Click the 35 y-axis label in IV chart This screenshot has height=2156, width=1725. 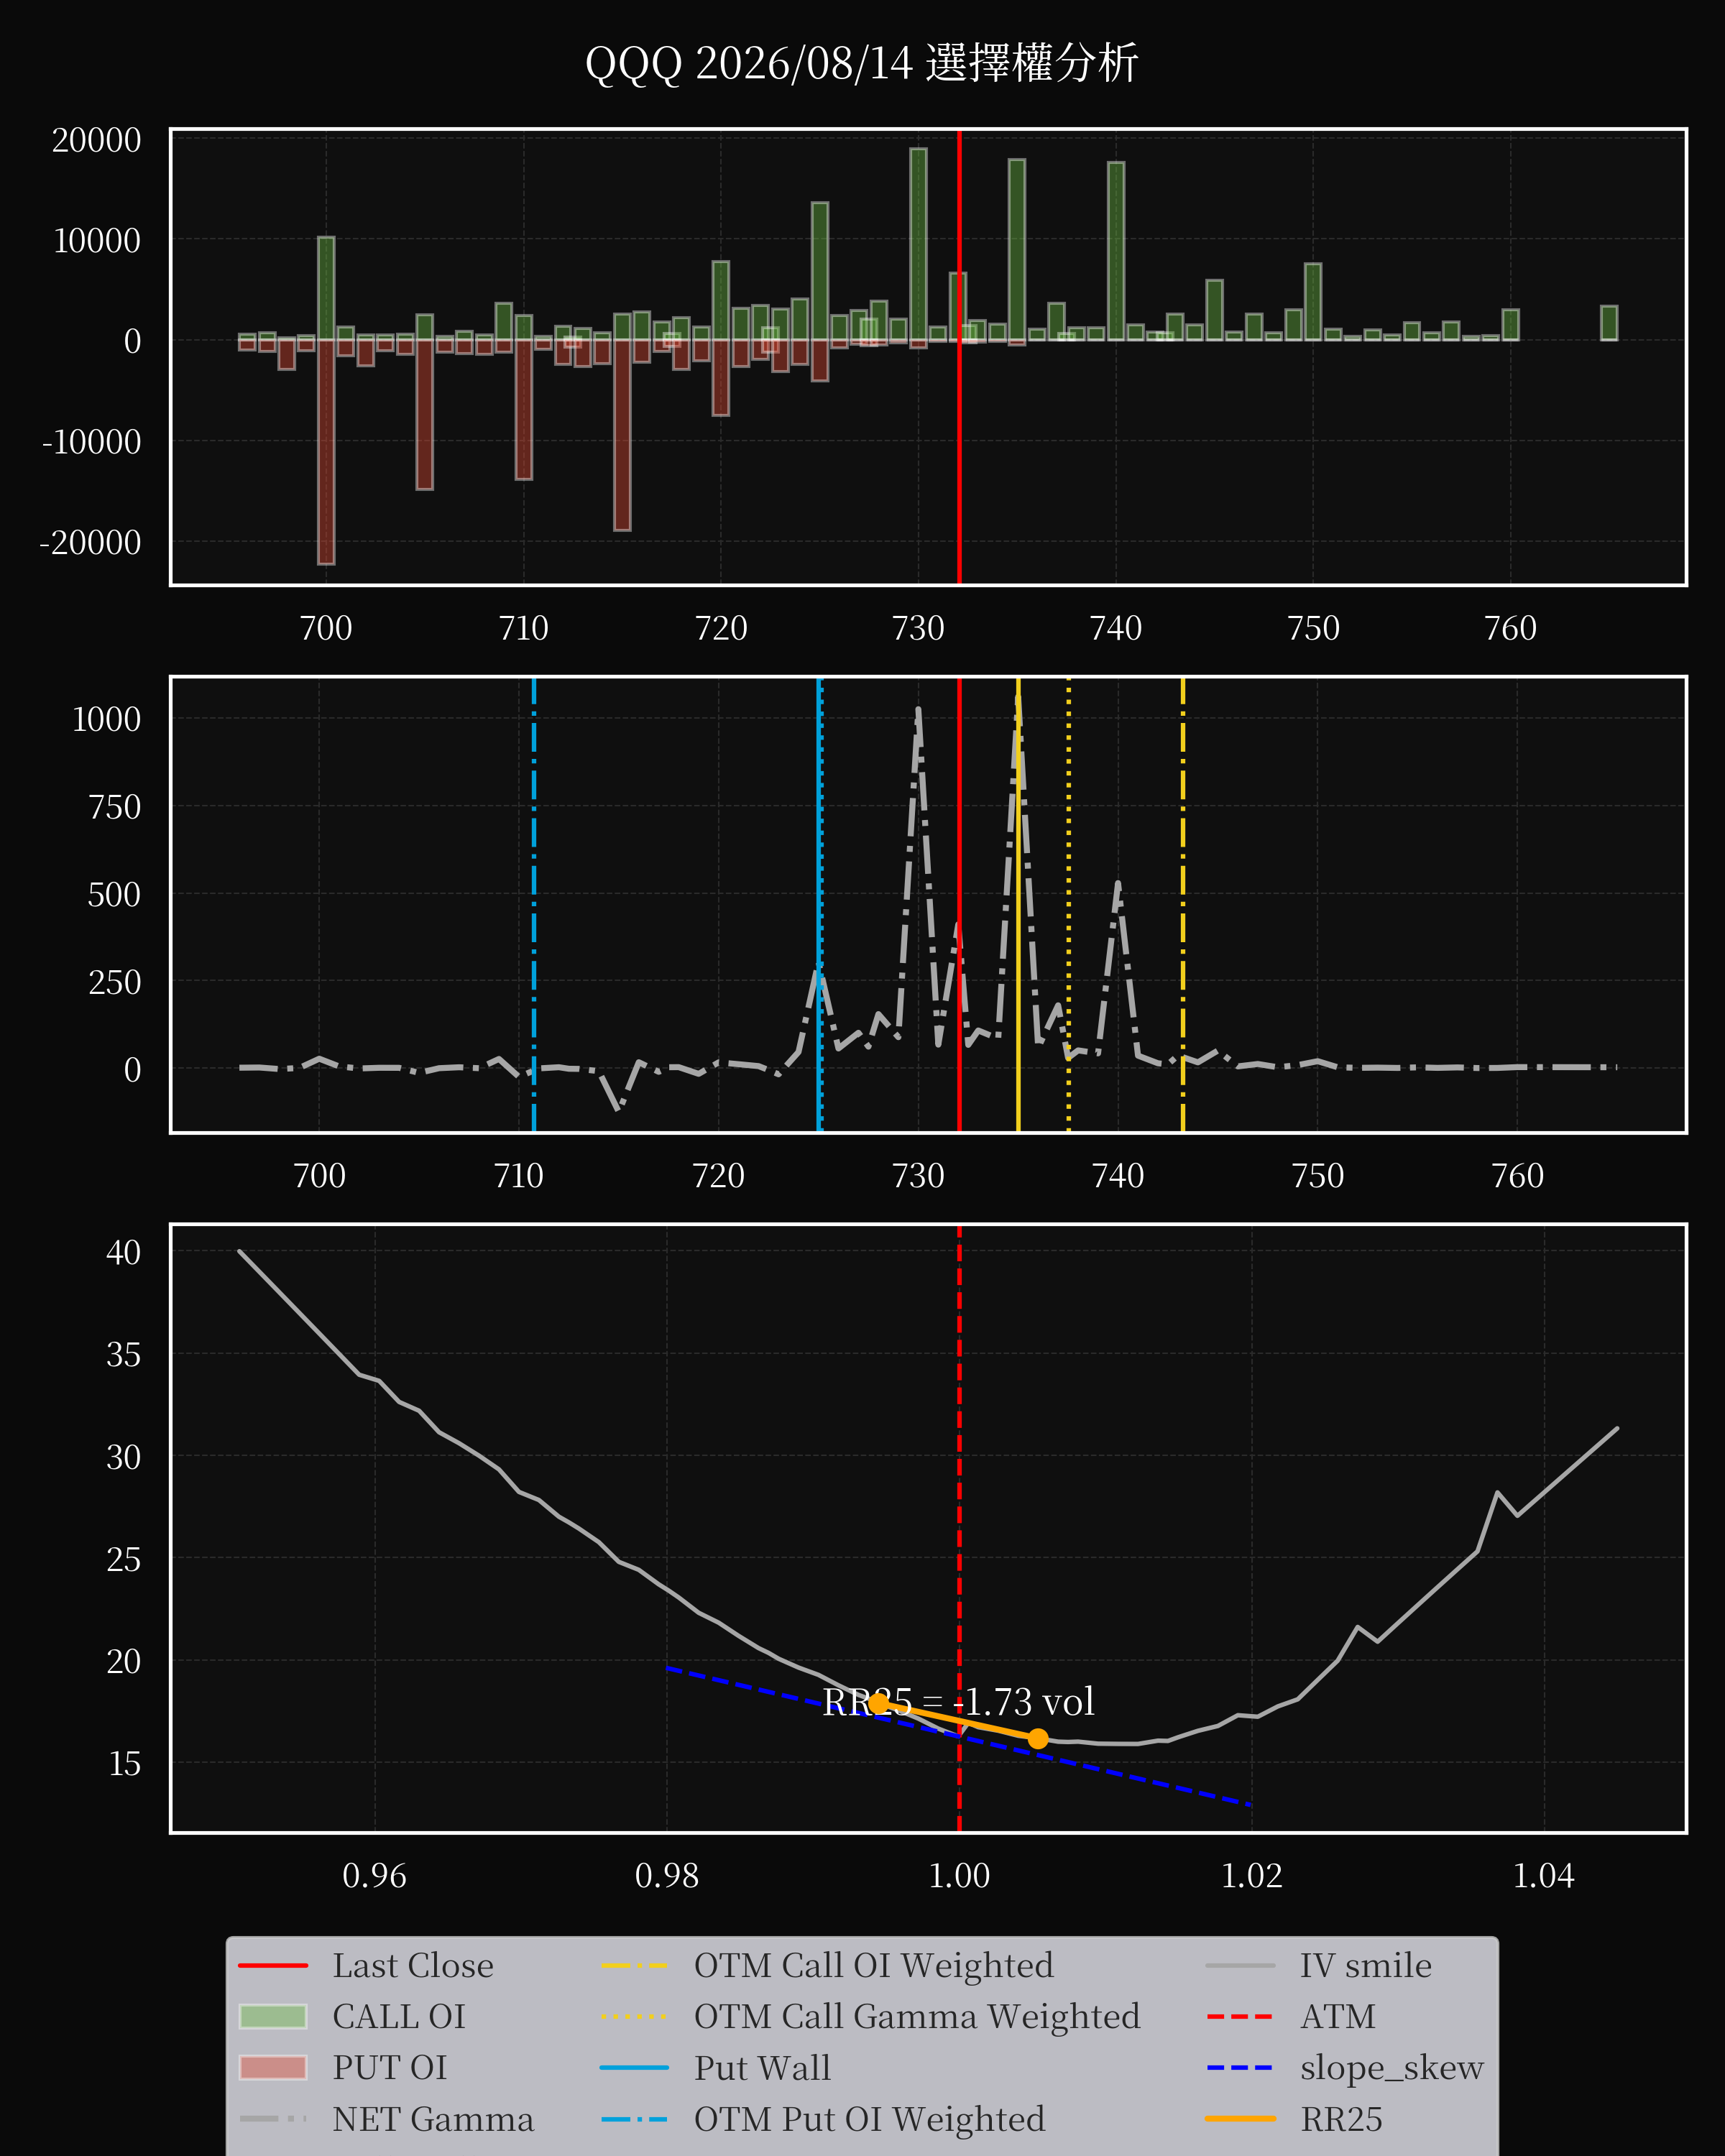124,1354
